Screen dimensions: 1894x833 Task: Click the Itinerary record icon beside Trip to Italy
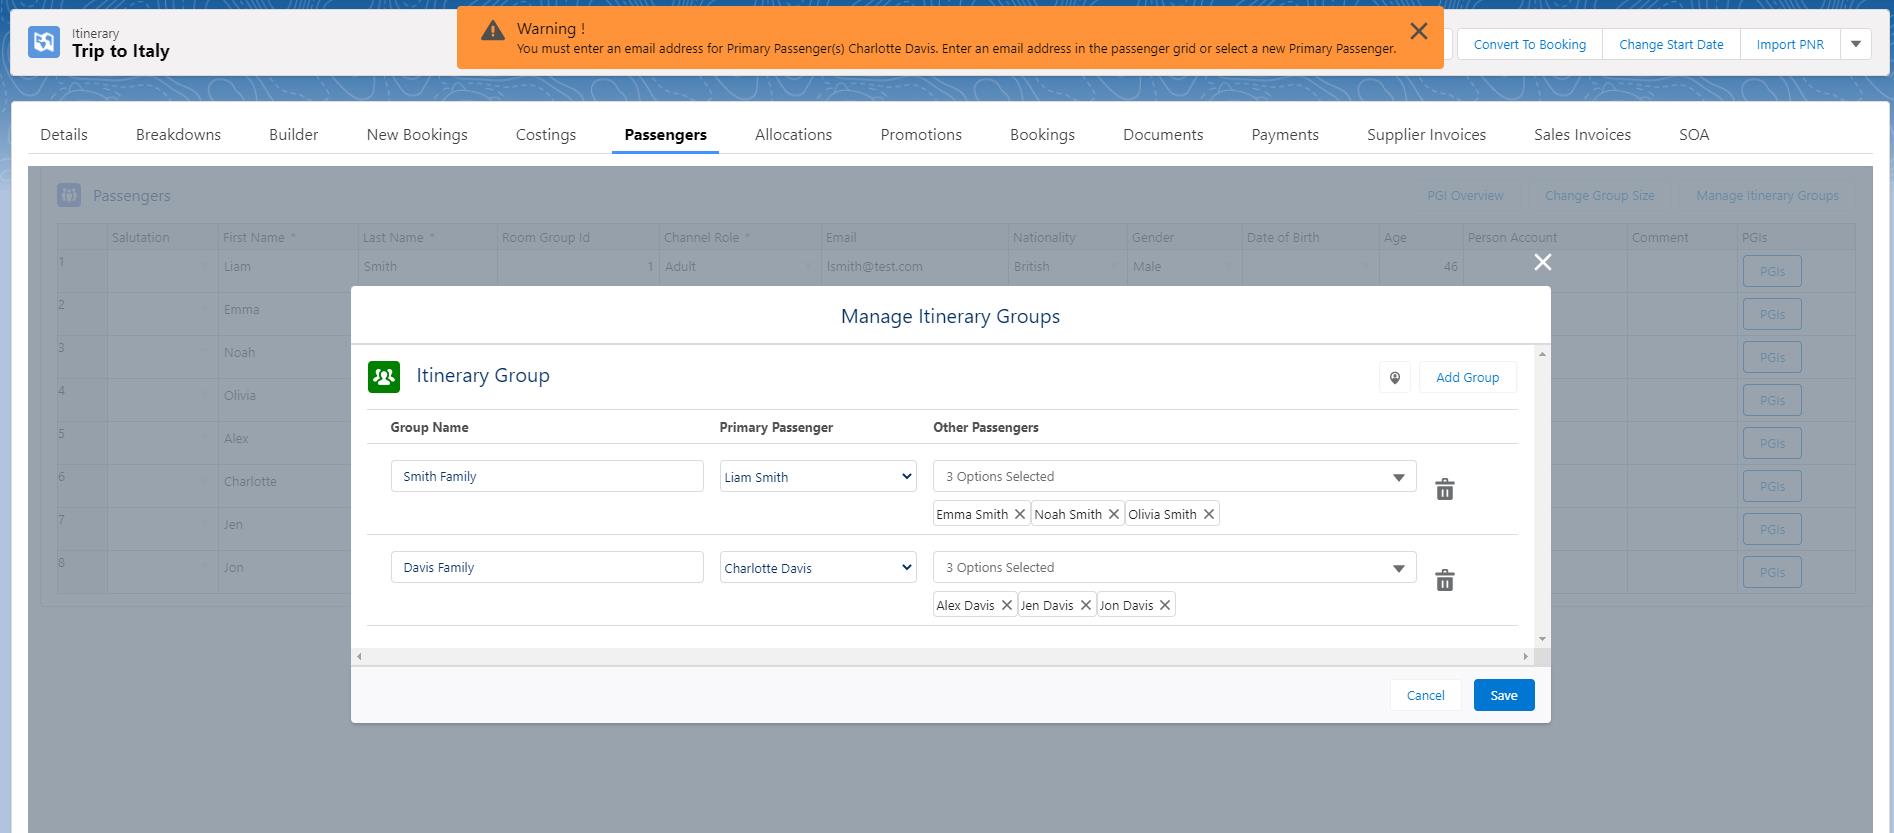[x=44, y=42]
